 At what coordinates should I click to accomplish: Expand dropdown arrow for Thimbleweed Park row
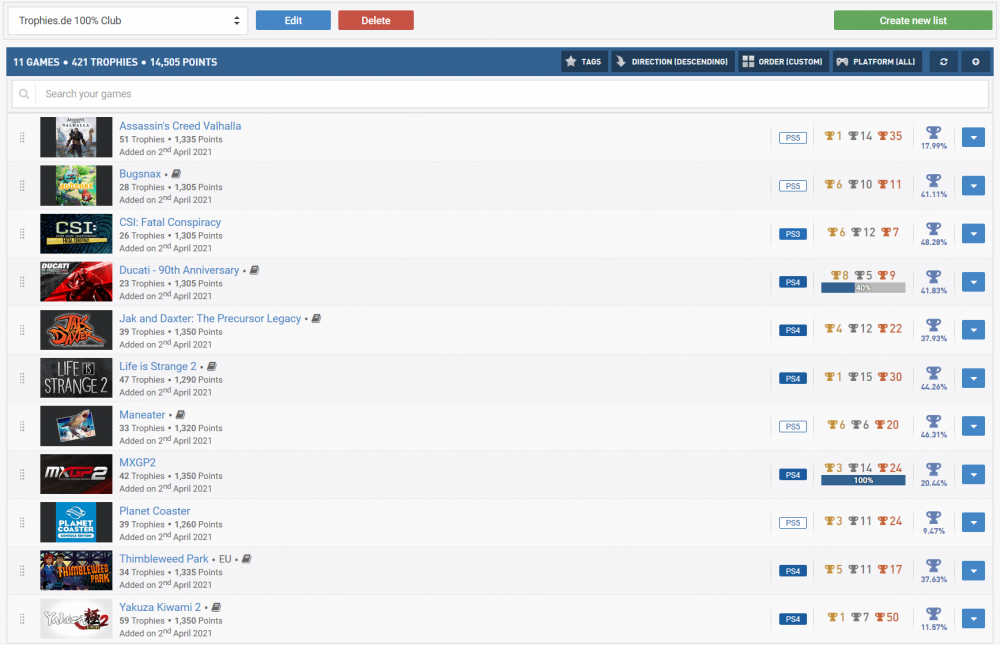(973, 571)
